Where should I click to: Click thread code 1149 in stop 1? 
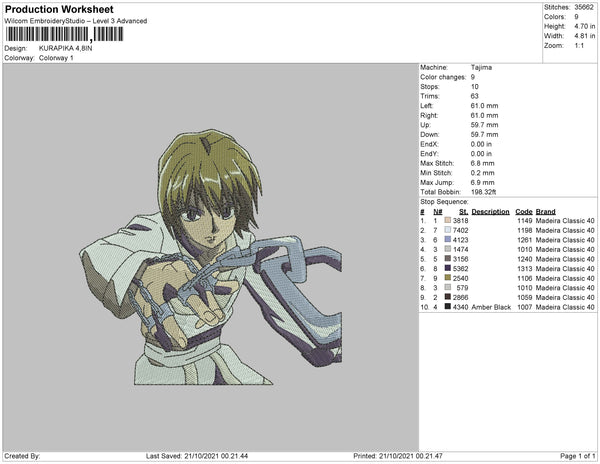pyautogui.click(x=525, y=221)
